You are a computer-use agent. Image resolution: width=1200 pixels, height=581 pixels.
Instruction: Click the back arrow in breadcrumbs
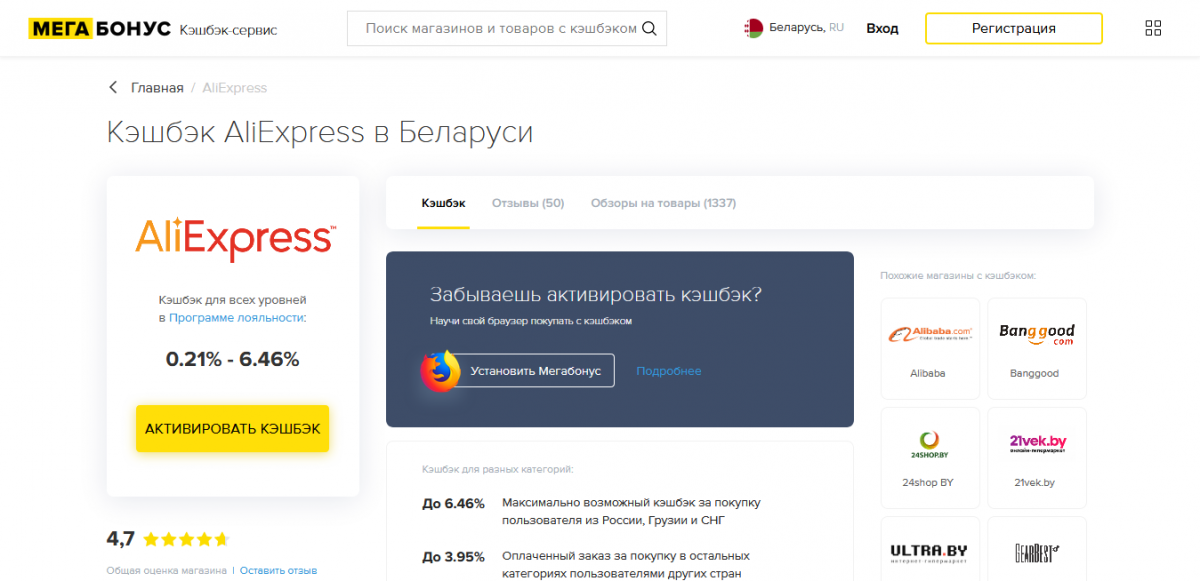click(113, 88)
